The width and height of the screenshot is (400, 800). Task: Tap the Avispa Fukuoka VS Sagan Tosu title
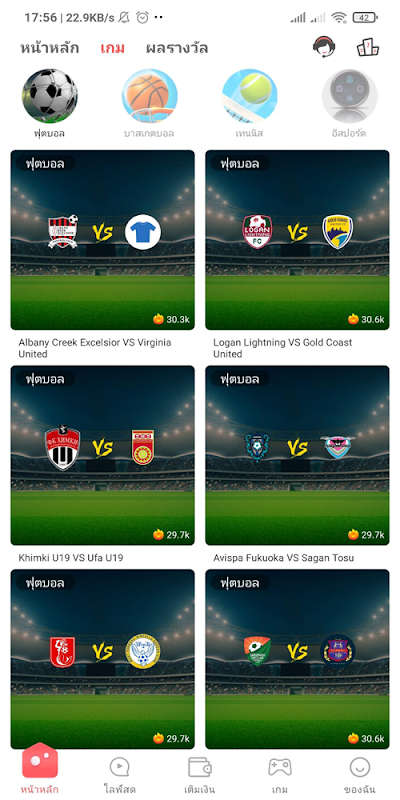coord(283,558)
